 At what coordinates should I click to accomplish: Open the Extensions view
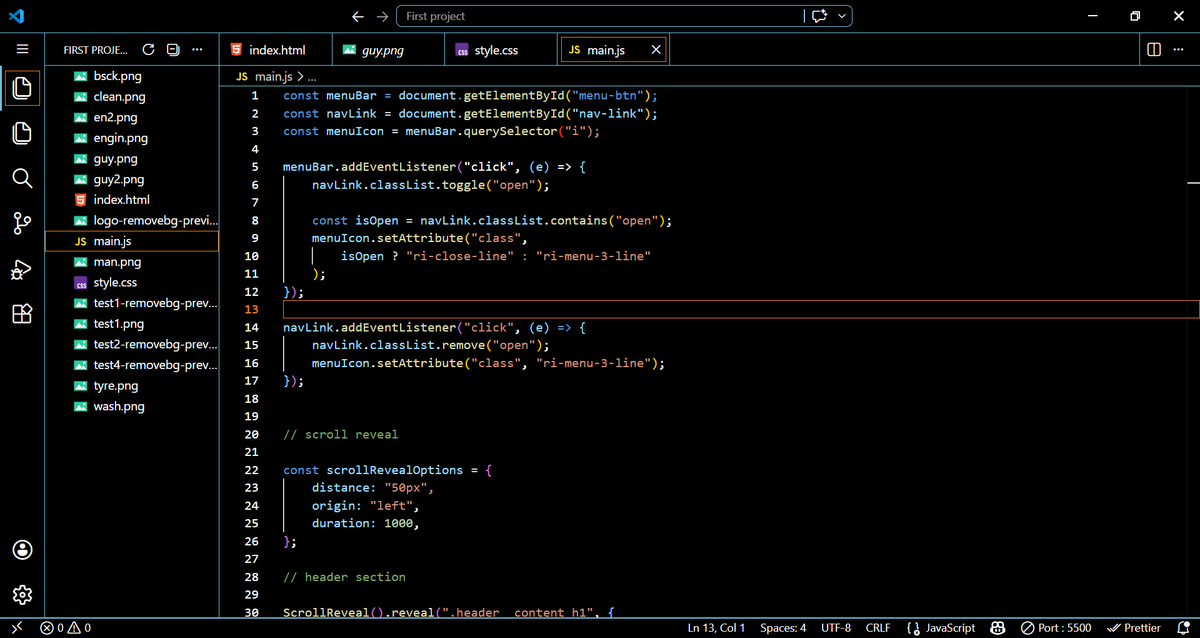click(x=22, y=315)
